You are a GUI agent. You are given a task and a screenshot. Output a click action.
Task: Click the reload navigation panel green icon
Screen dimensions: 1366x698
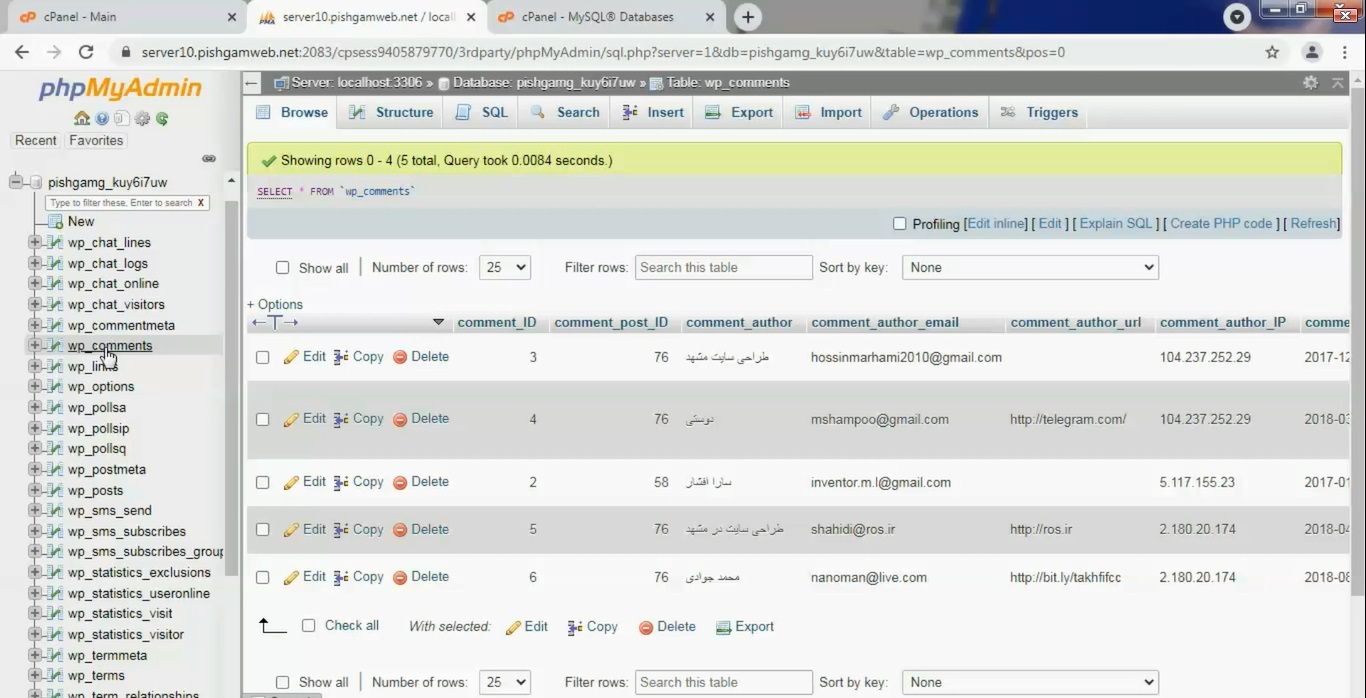tap(162, 118)
